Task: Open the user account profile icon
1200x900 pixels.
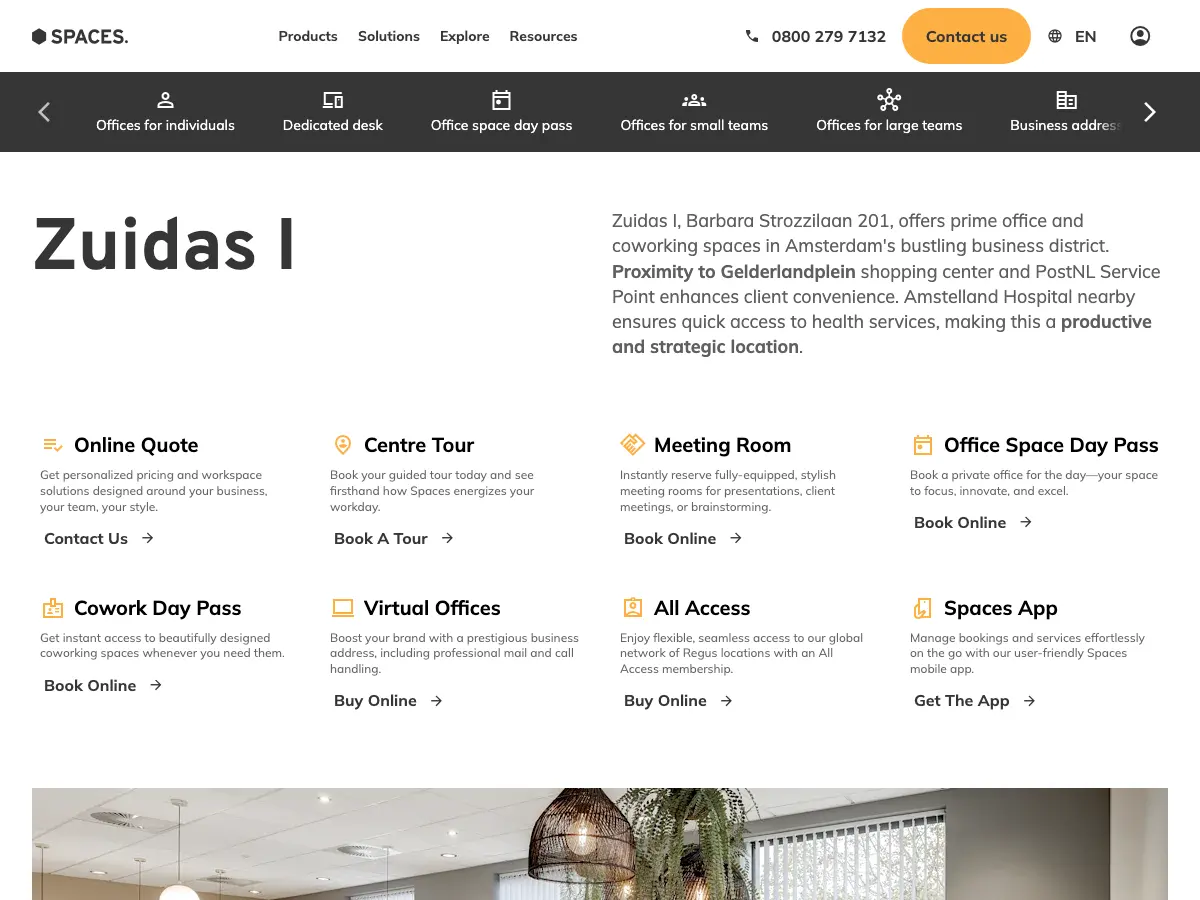Action: pyautogui.click(x=1140, y=36)
